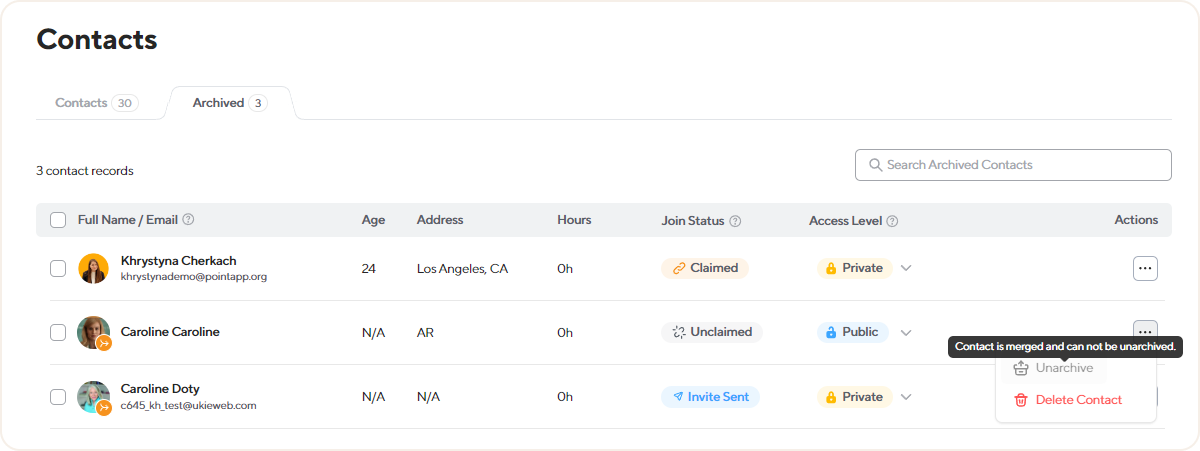Open Khrystyna Cherkach contact name
This screenshot has width=1200, height=451.
[x=178, y=261]
